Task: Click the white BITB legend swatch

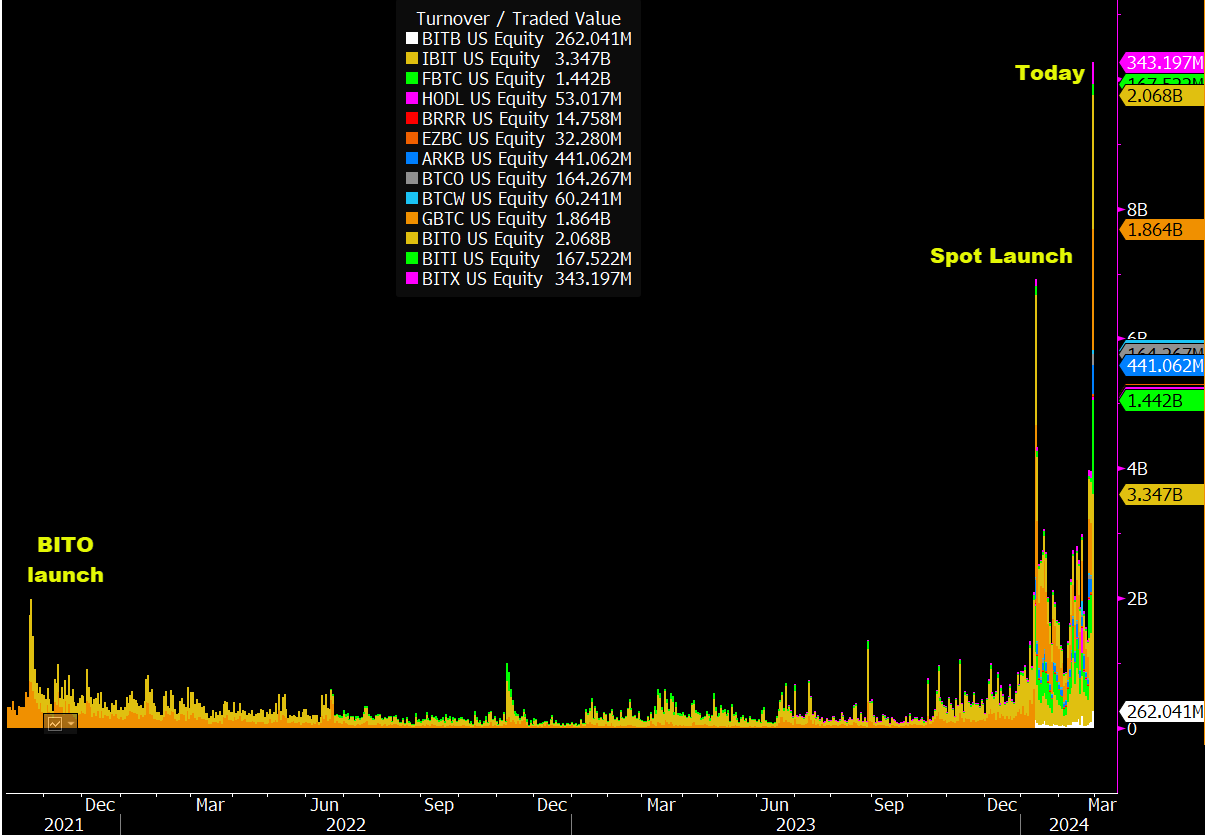Action: [x=411, y=39]
